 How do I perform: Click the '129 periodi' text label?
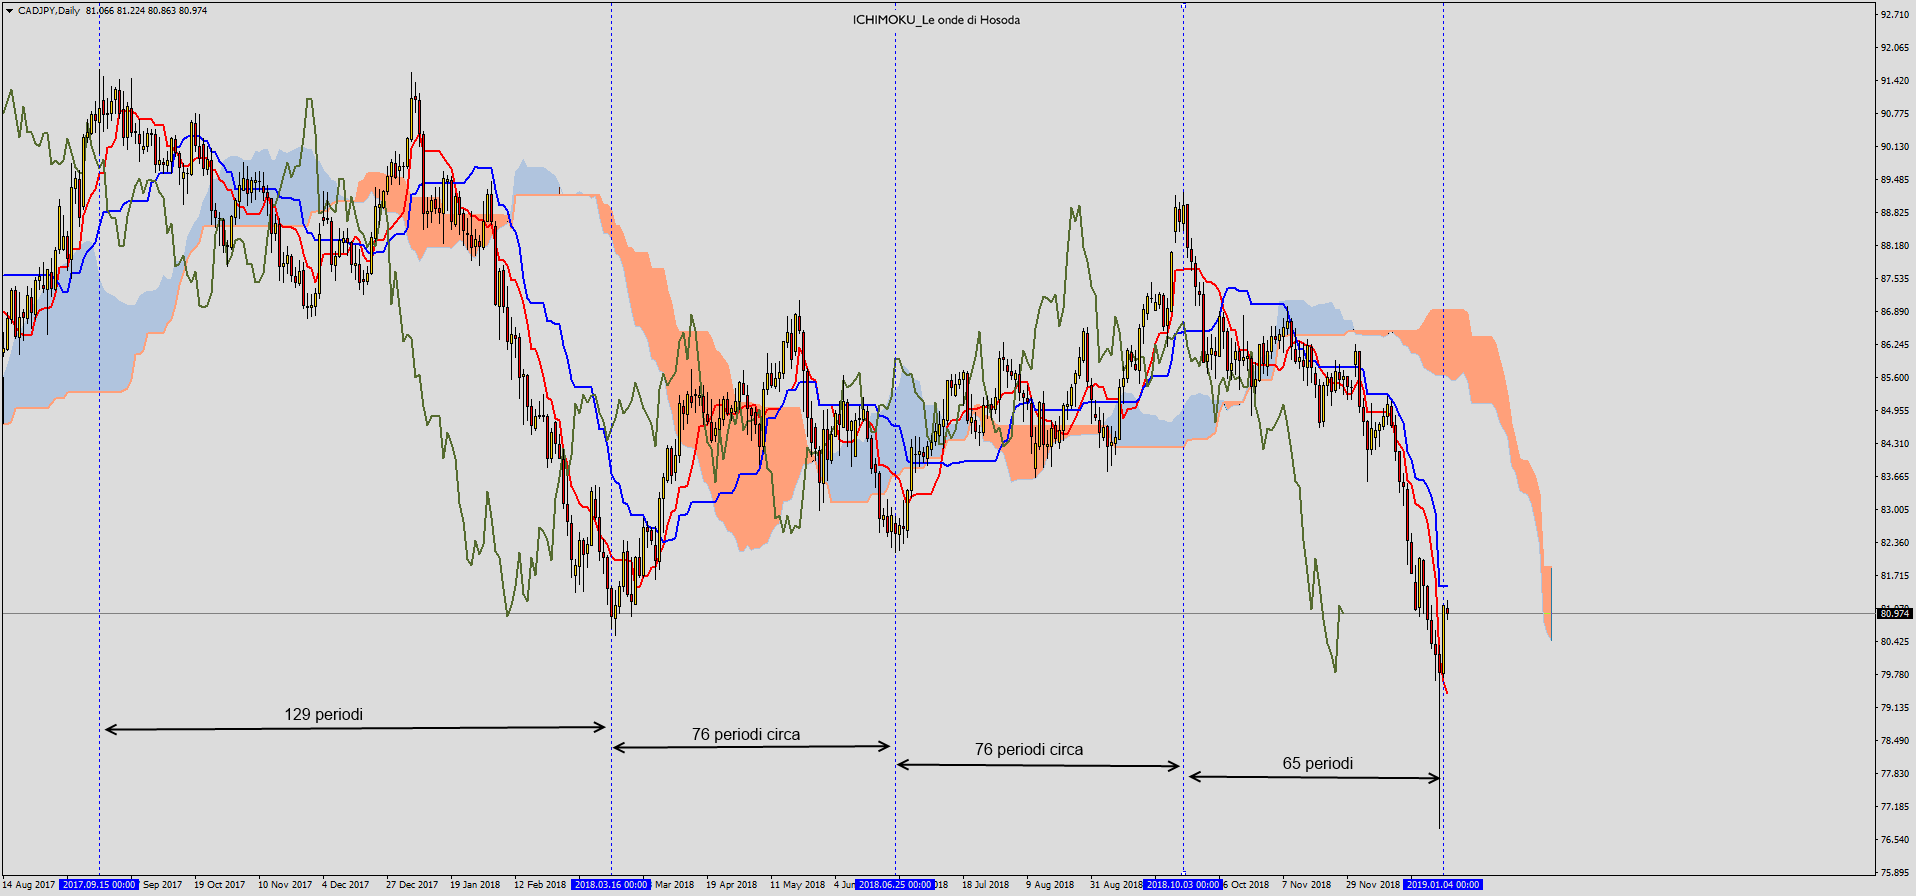[x=323, y=714]
